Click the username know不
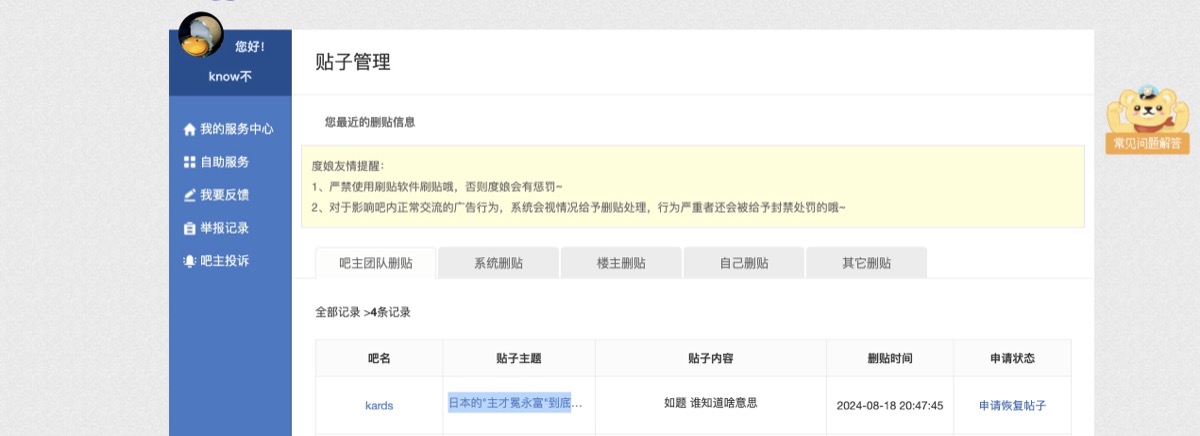This screenshot has width=1200, height=436. coord(230,77)
